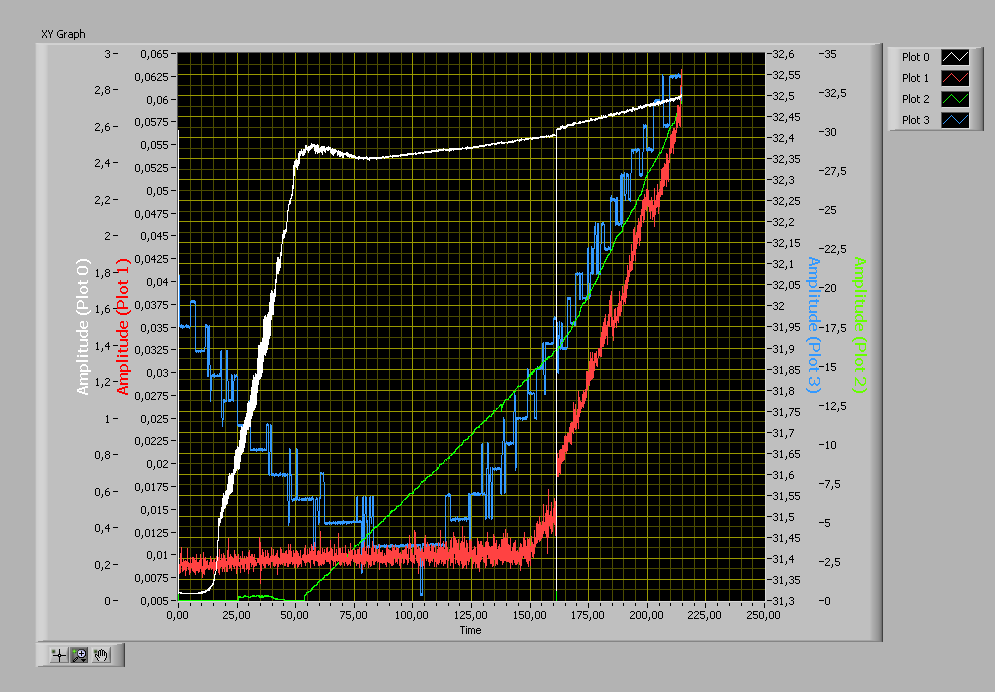Select the cursor movement crosshair tool
The width and height of the screenshot is (995, 692).
point(59,655)
